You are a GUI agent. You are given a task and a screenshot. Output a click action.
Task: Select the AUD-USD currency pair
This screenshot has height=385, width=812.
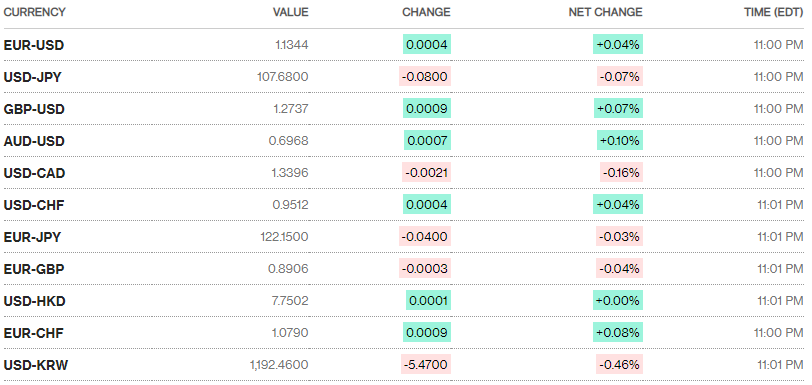(34, 141)
